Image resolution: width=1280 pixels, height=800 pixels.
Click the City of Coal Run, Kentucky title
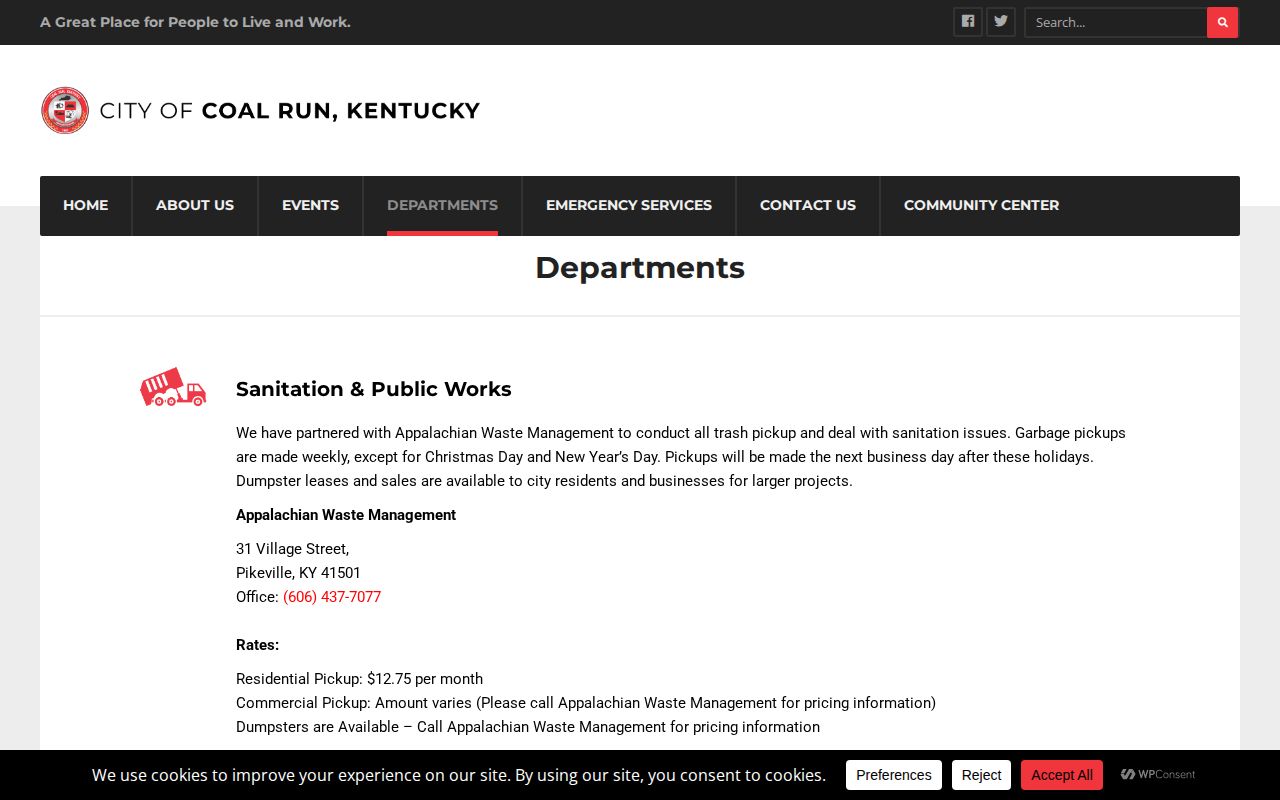click(x=290, y=111)
